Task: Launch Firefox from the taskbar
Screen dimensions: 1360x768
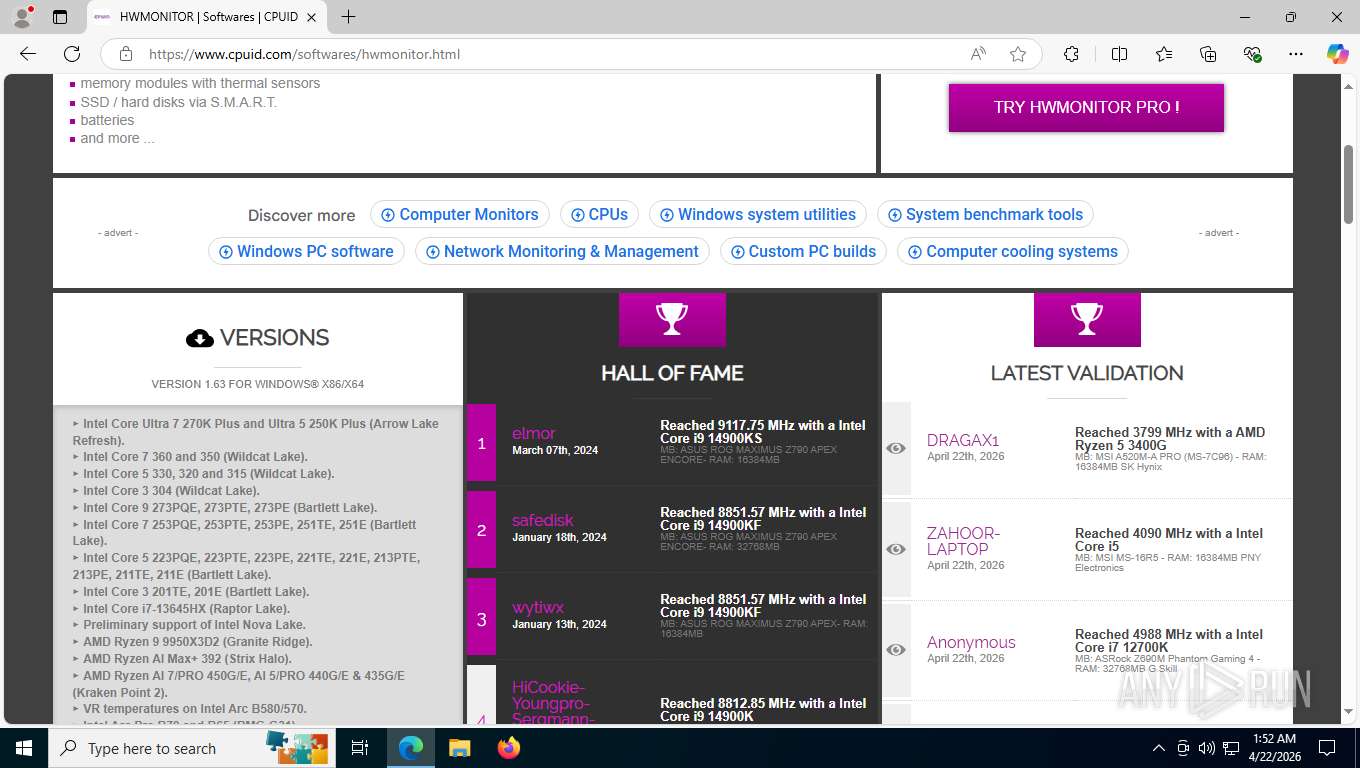Action: [509, 748]
